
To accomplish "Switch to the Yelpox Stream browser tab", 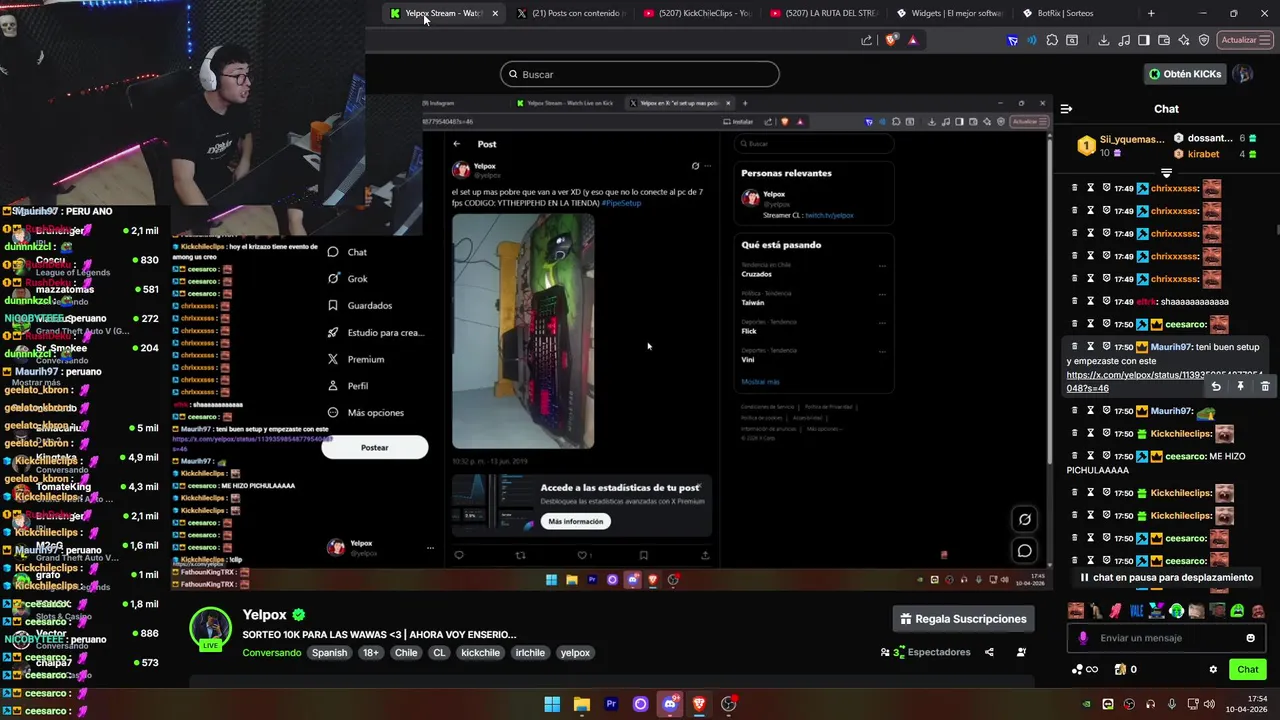I will pyautogui.click(x=442, y=13).
